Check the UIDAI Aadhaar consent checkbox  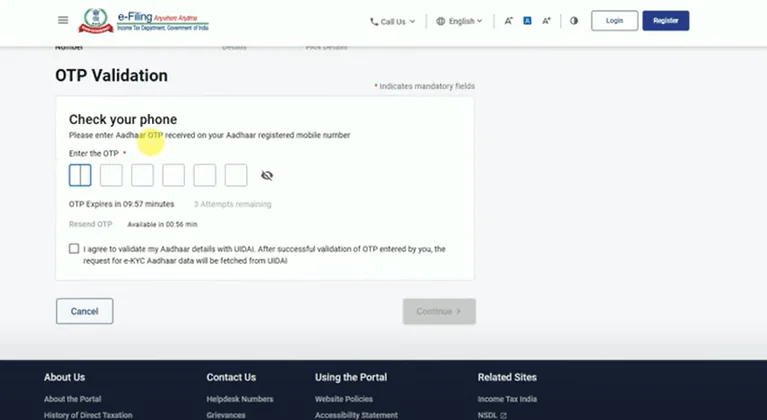point(74,249)
